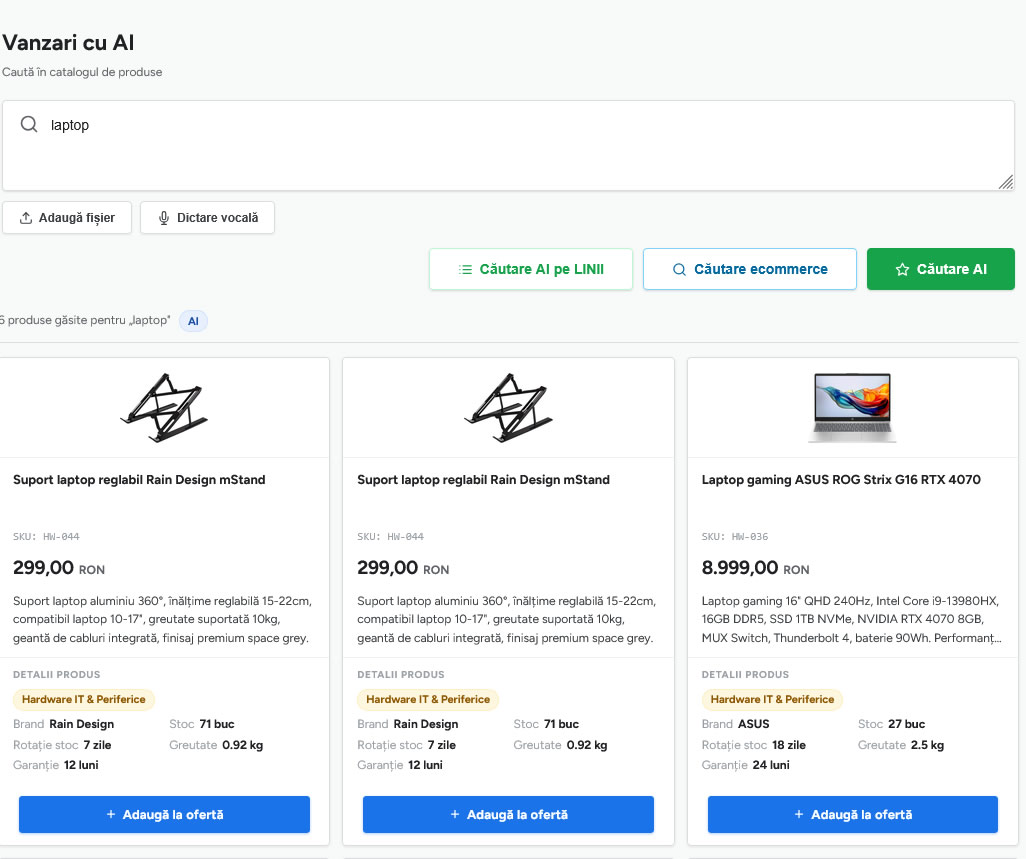Click plus icon on ASUS Adaugă la ofertă
This screenshot has height=859, width=1026.
click(798, 815)
